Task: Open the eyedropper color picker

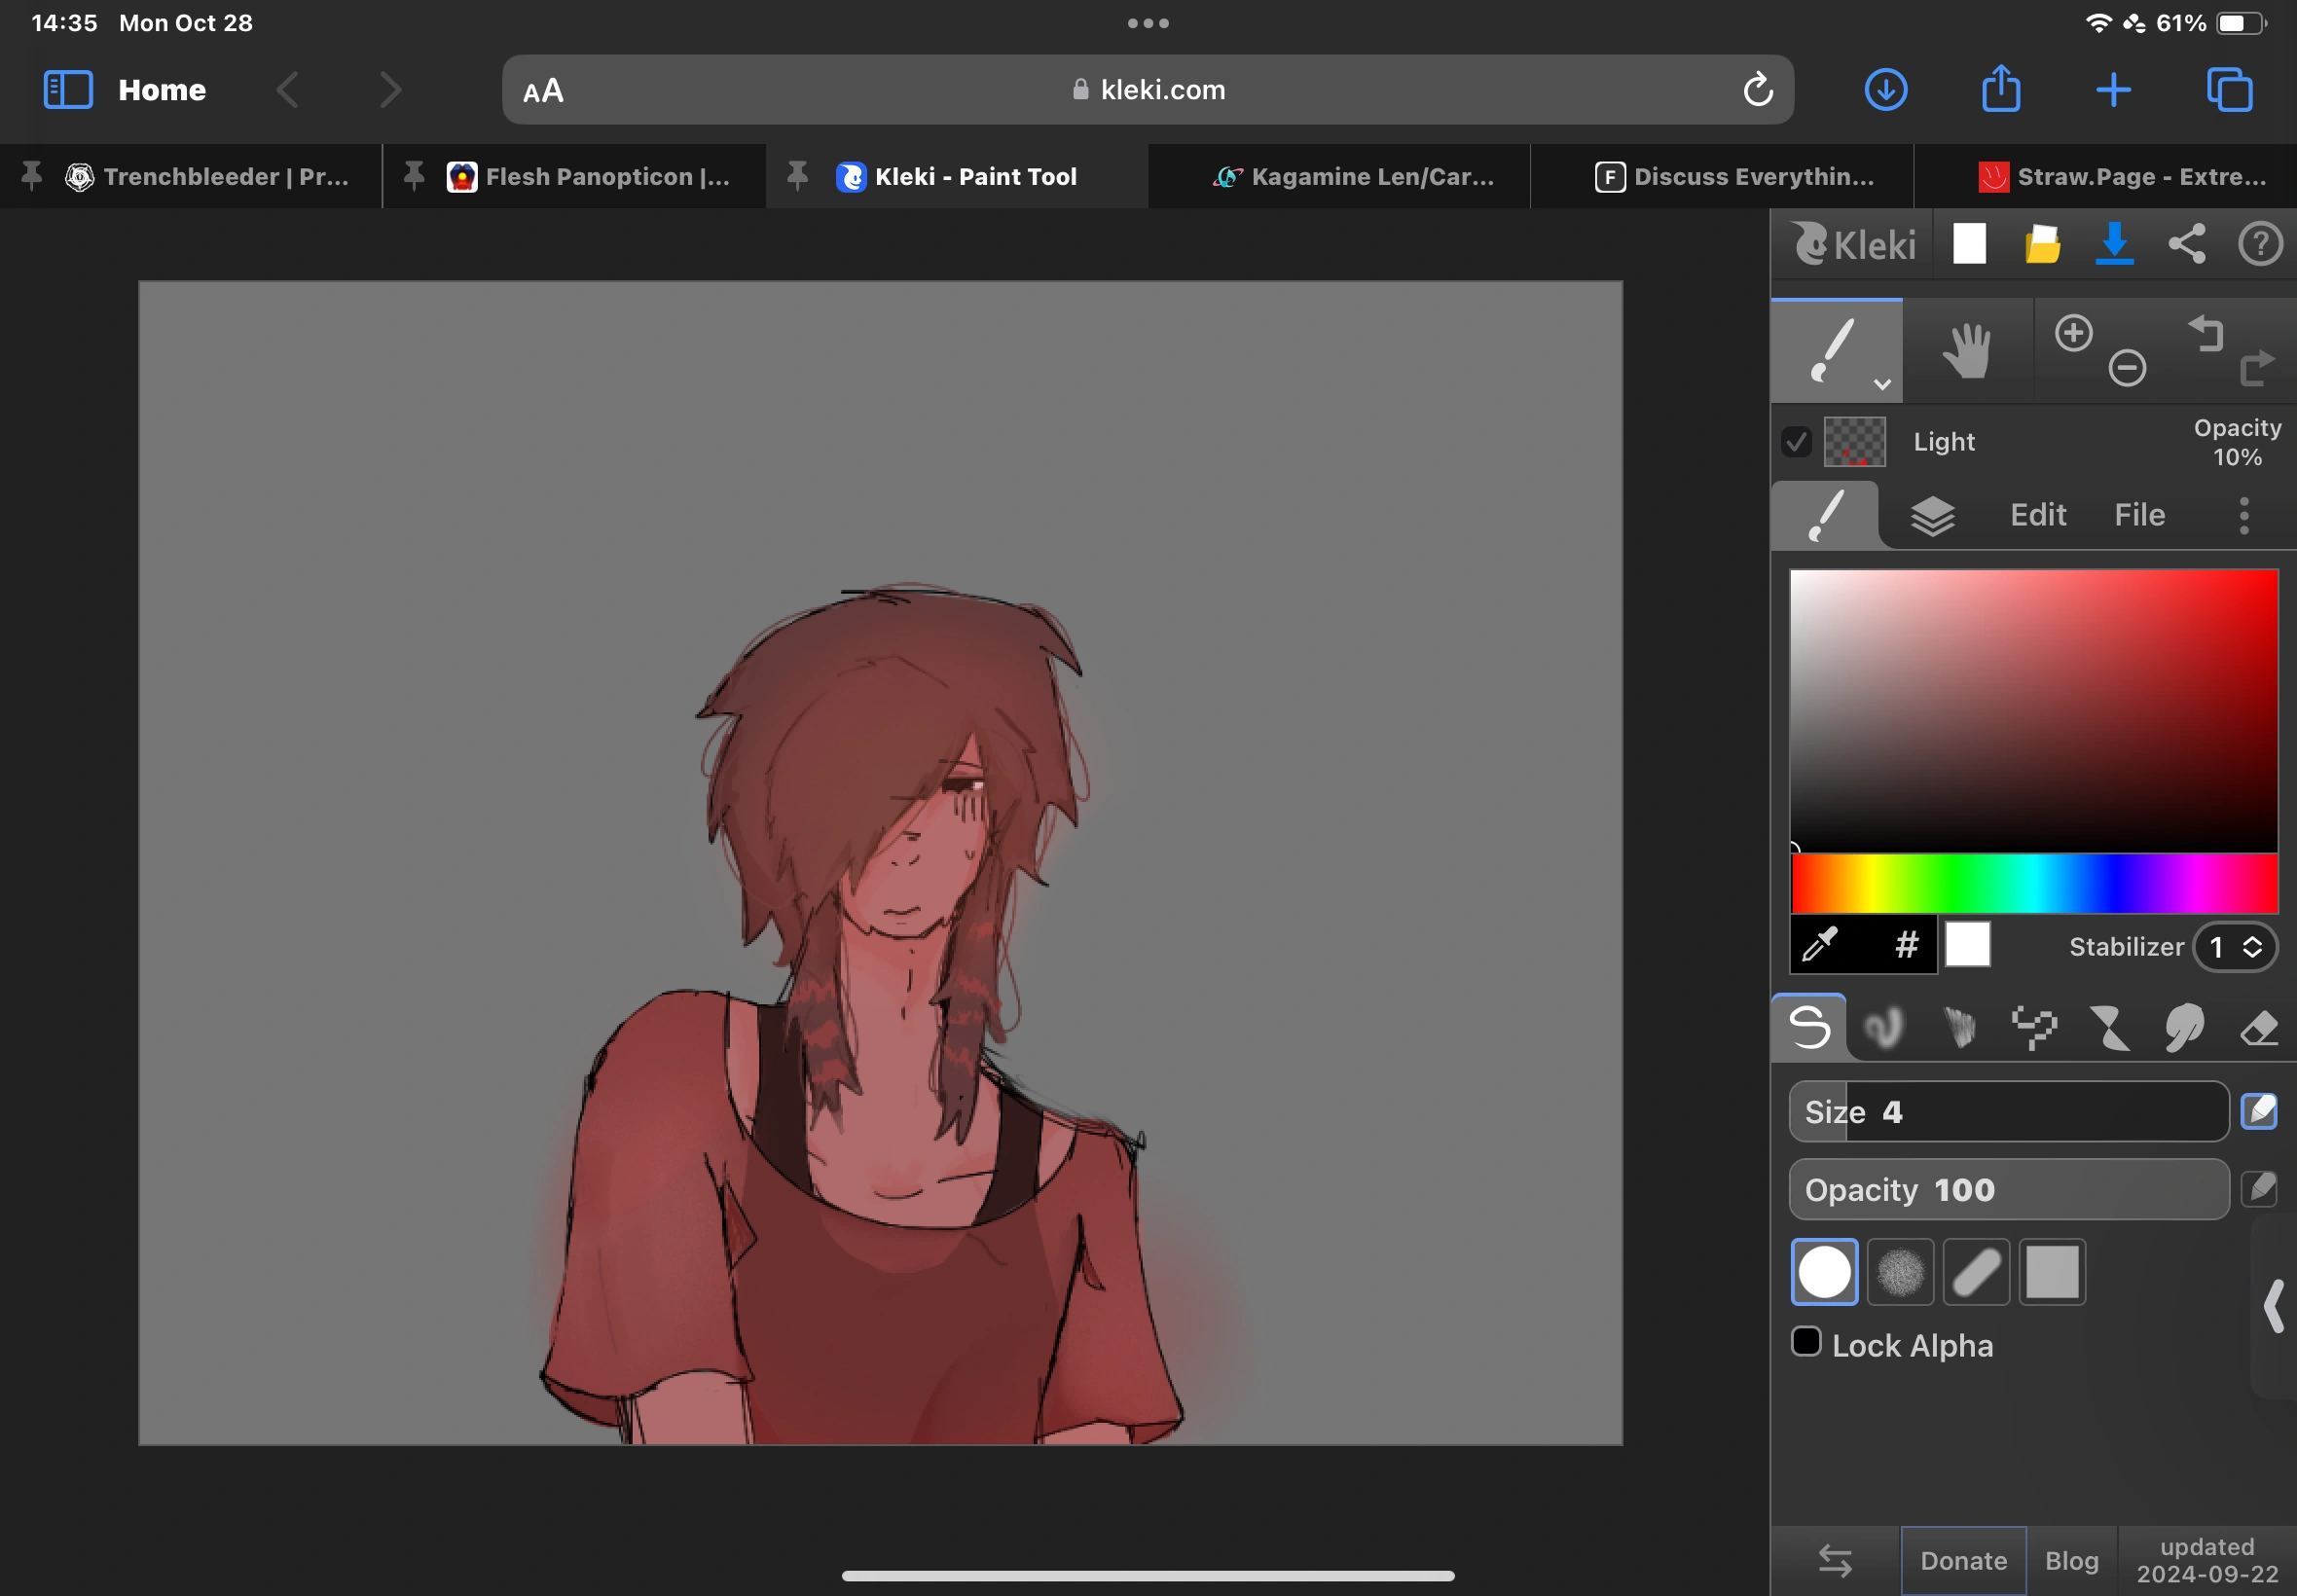Action: point(1820,944)
